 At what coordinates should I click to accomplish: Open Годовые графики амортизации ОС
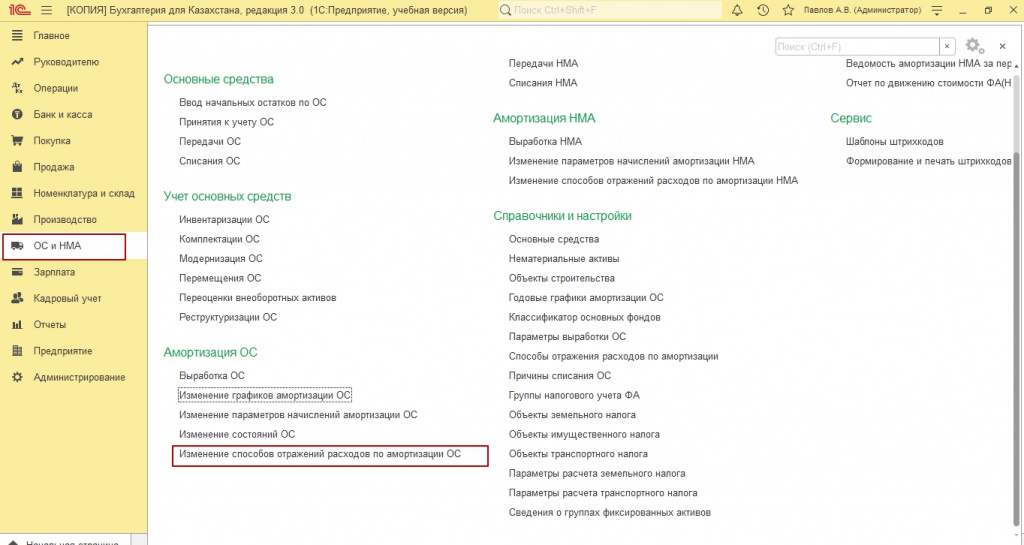click(x=586, y=298)
